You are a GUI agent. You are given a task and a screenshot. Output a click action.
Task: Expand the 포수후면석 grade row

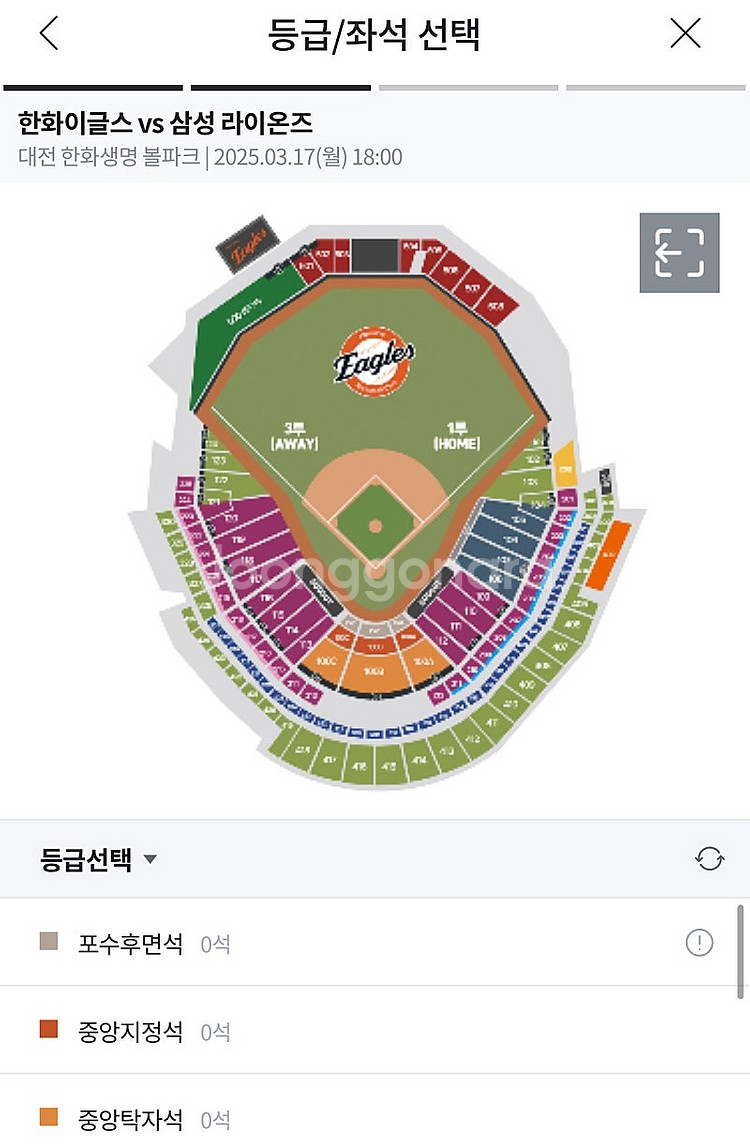click(130, 943)
